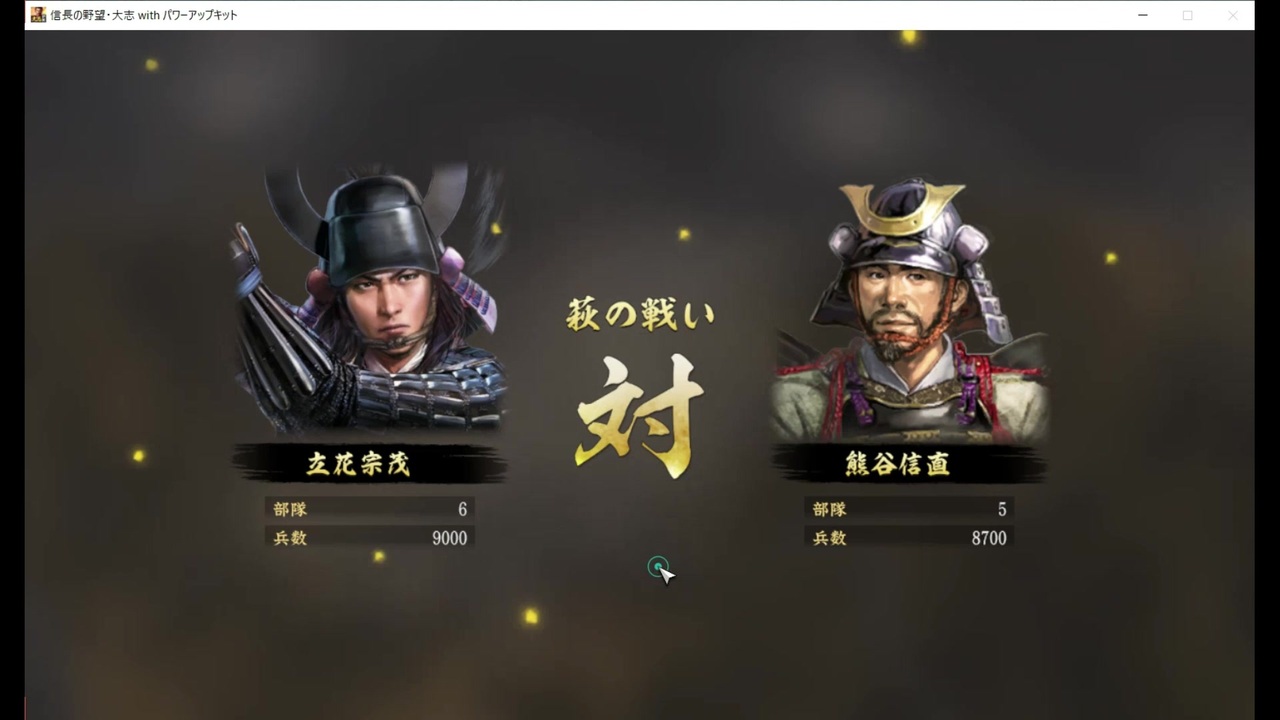Click the green ring cursor indicator below 対
This screenshot has width=1280, height=720.
click(657, 567)
